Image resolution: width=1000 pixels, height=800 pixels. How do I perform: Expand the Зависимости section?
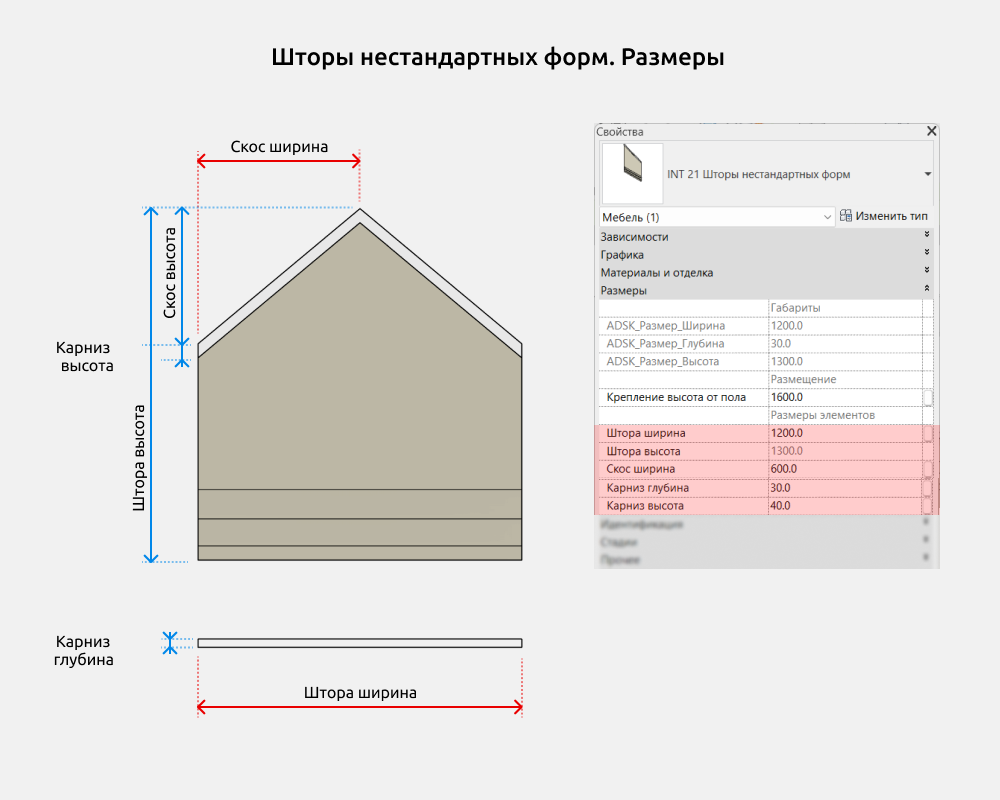click(x=766, y=237)
